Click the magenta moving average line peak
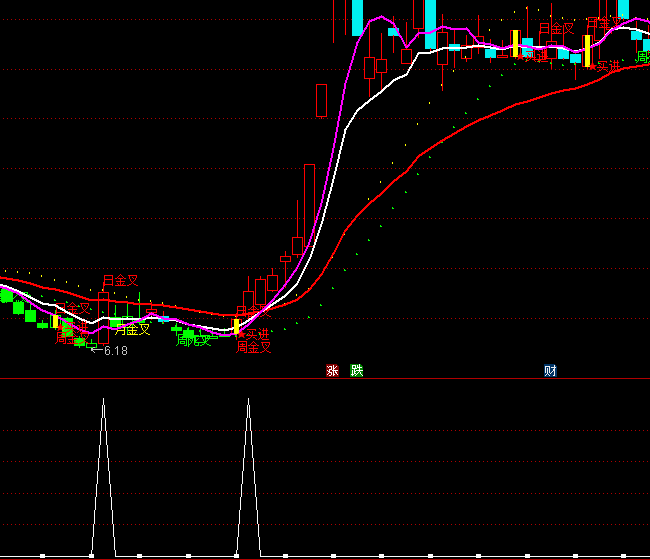 tap(380, 18)
